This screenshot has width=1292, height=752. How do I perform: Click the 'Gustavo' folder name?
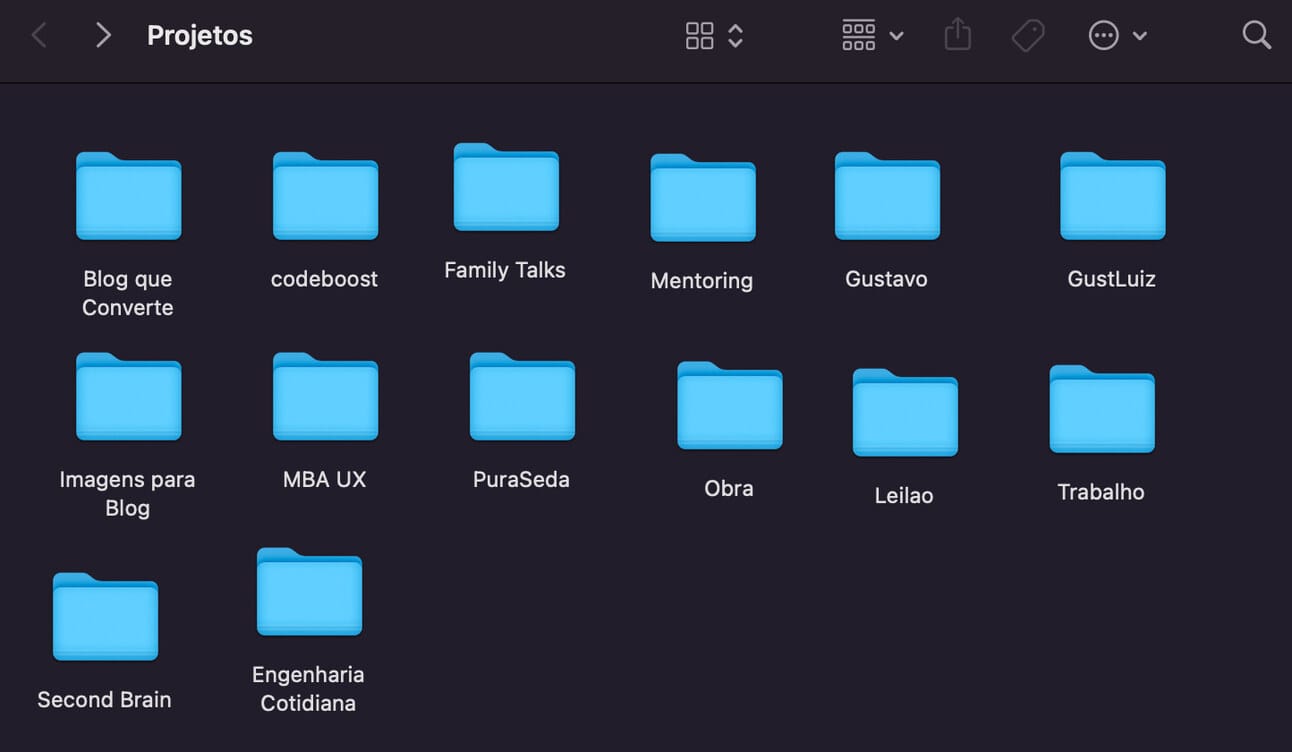tap(886, 279)
